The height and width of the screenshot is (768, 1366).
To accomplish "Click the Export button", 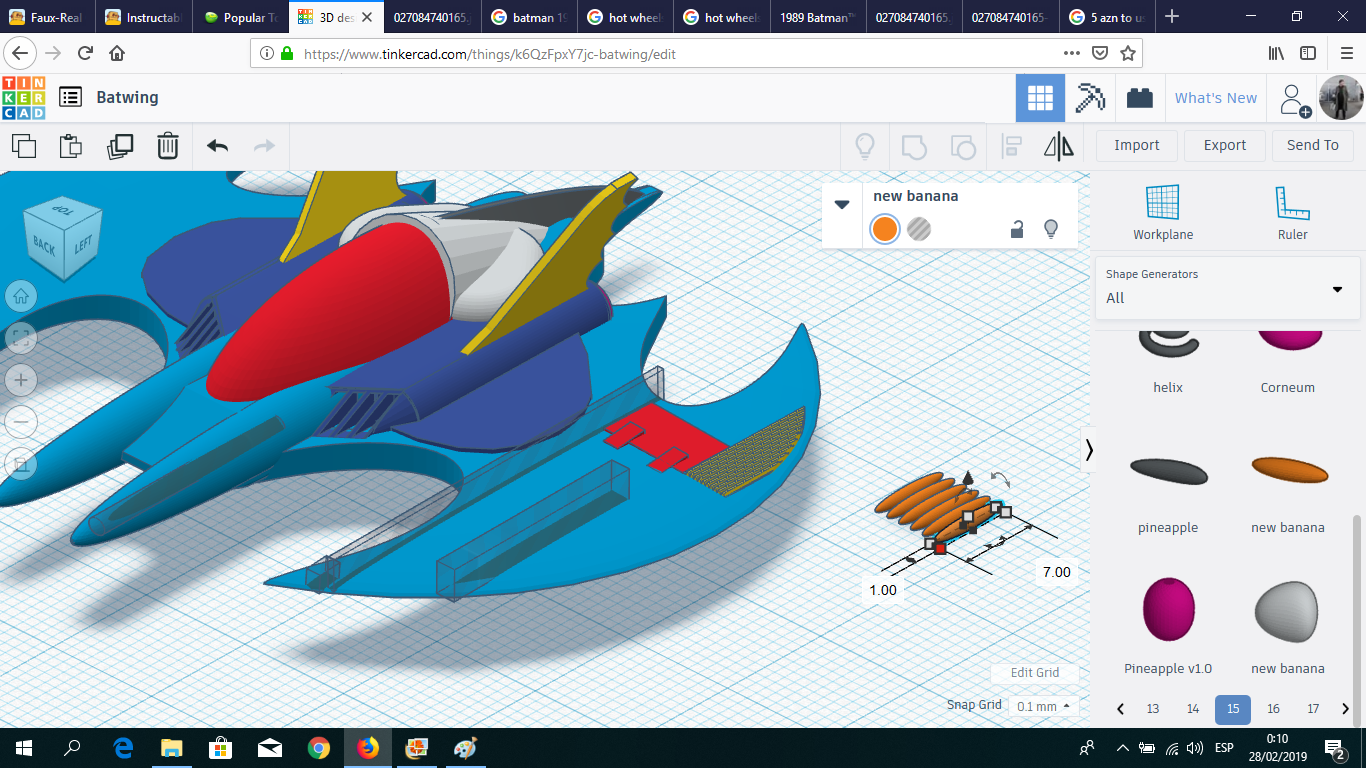I will (x=1224, y=145).
